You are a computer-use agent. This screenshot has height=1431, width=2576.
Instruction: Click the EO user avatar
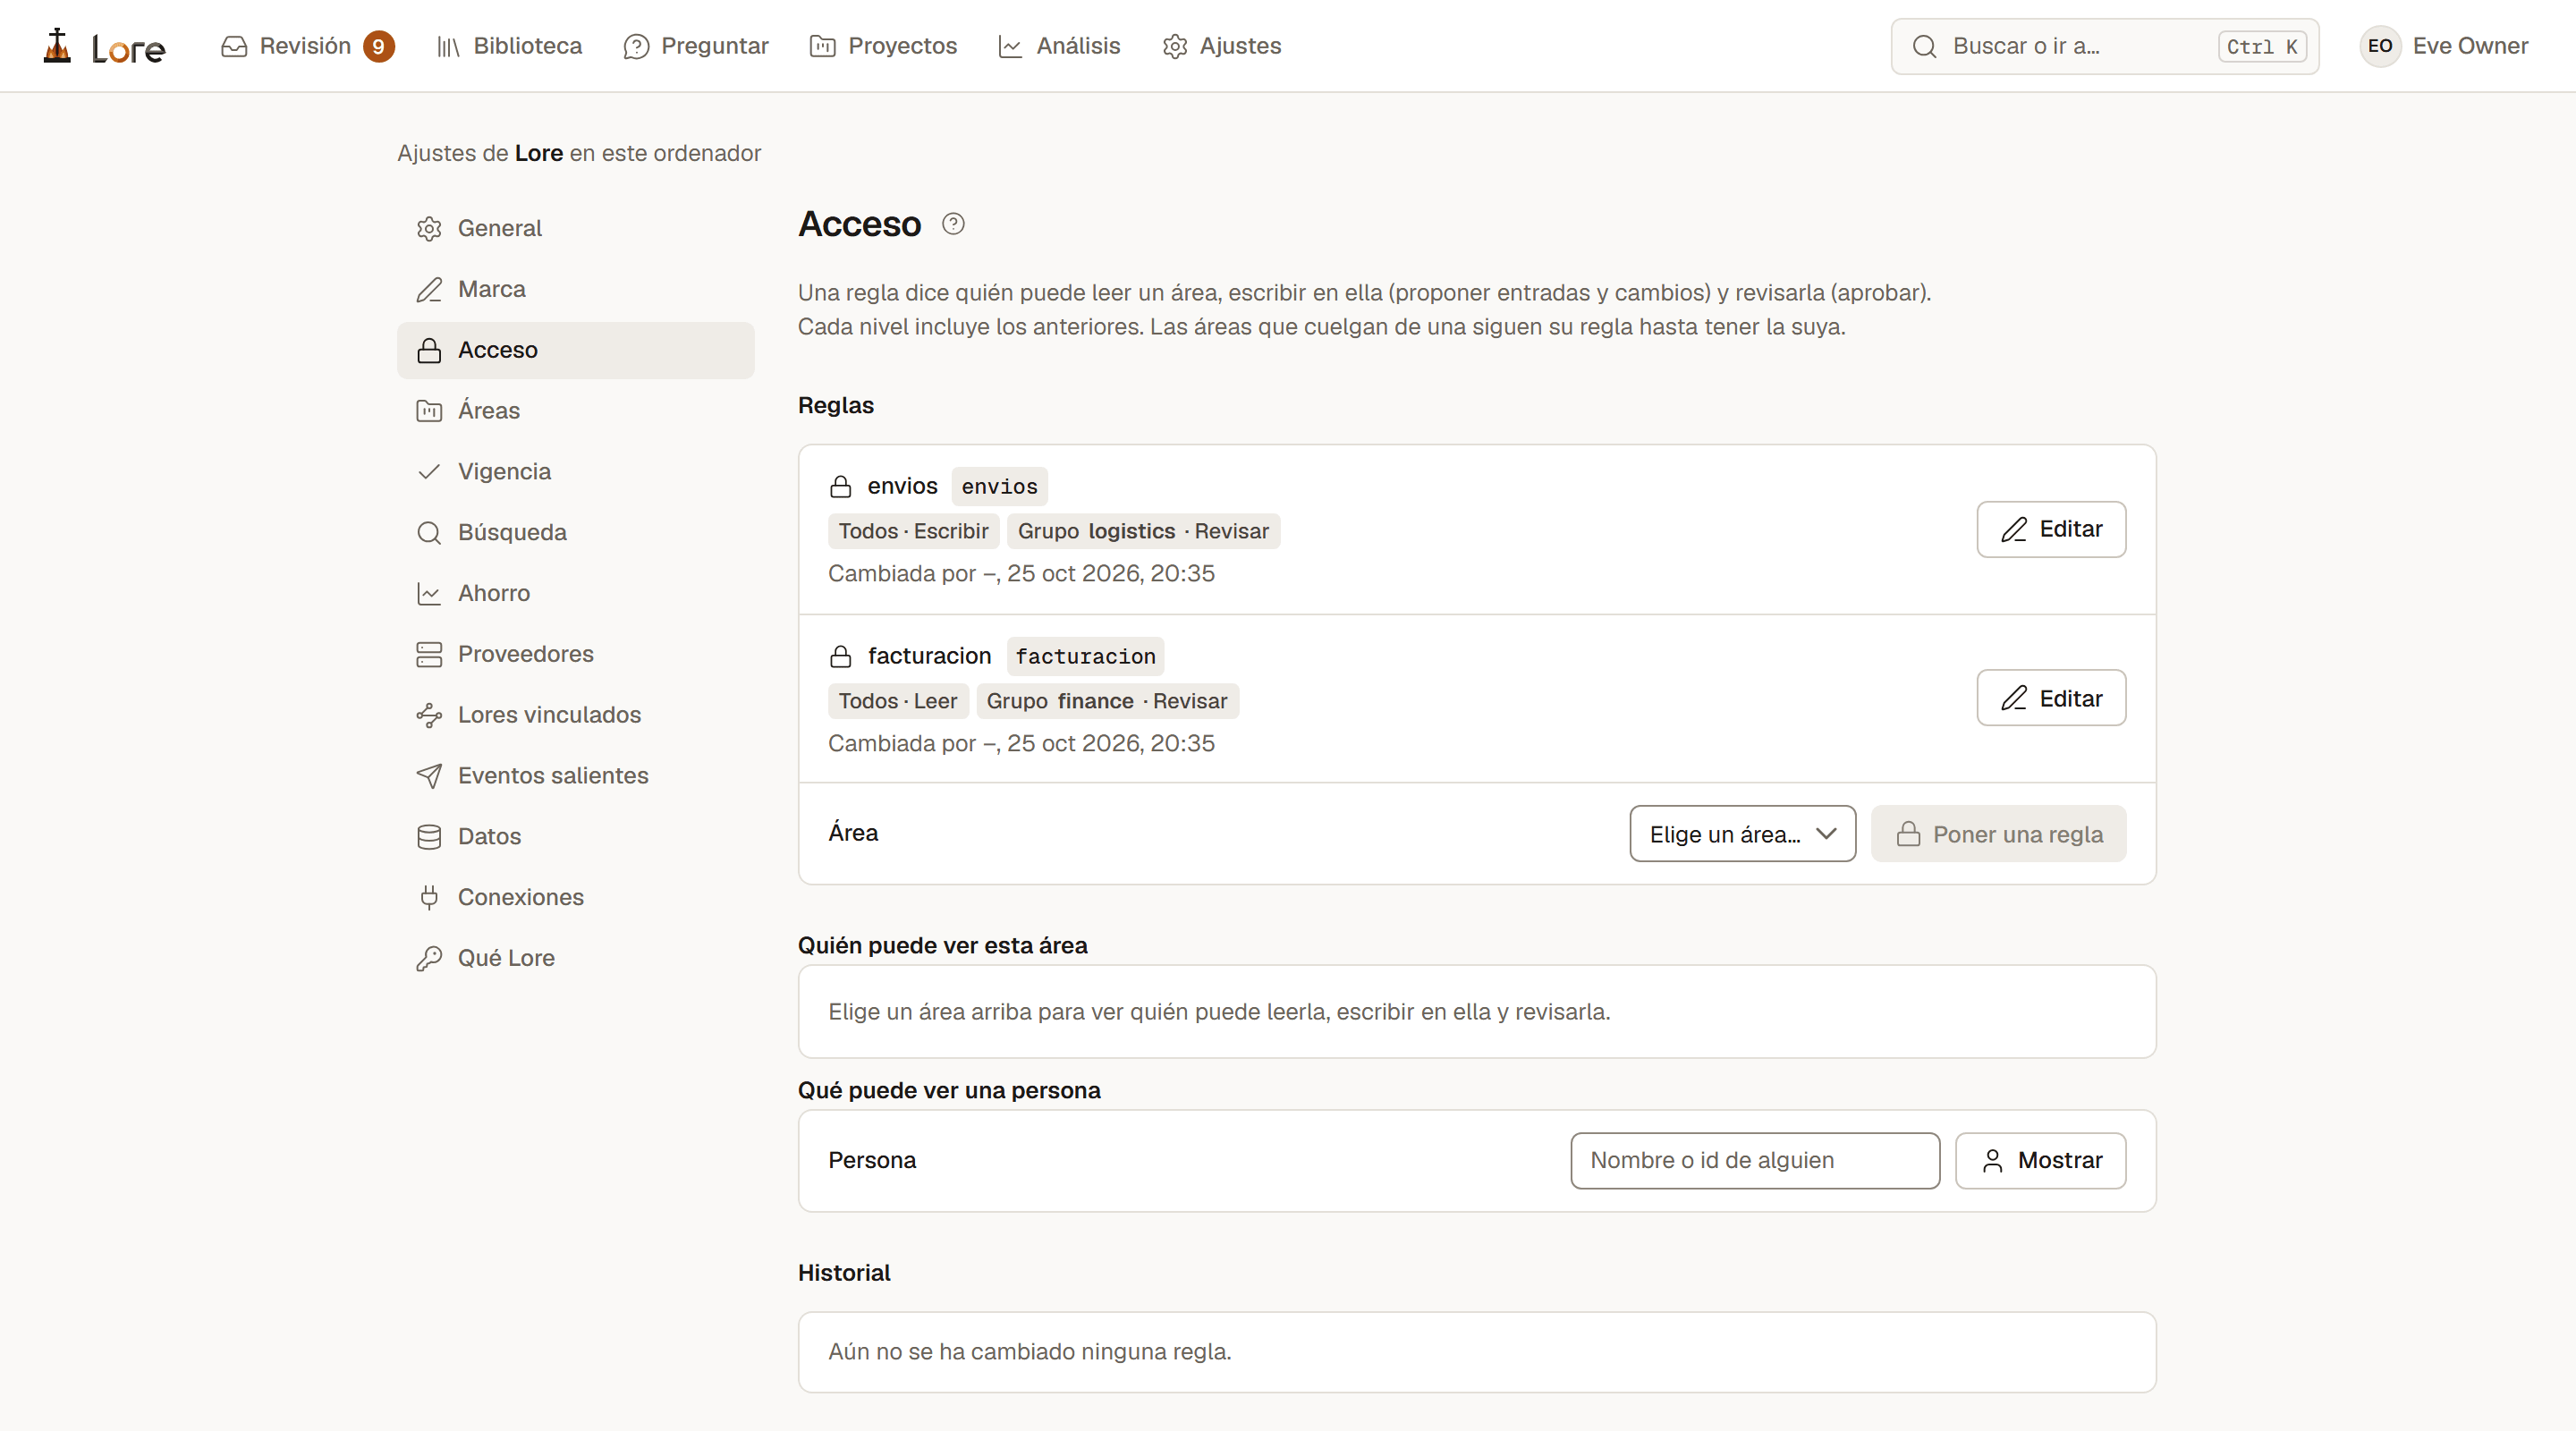2380,46
